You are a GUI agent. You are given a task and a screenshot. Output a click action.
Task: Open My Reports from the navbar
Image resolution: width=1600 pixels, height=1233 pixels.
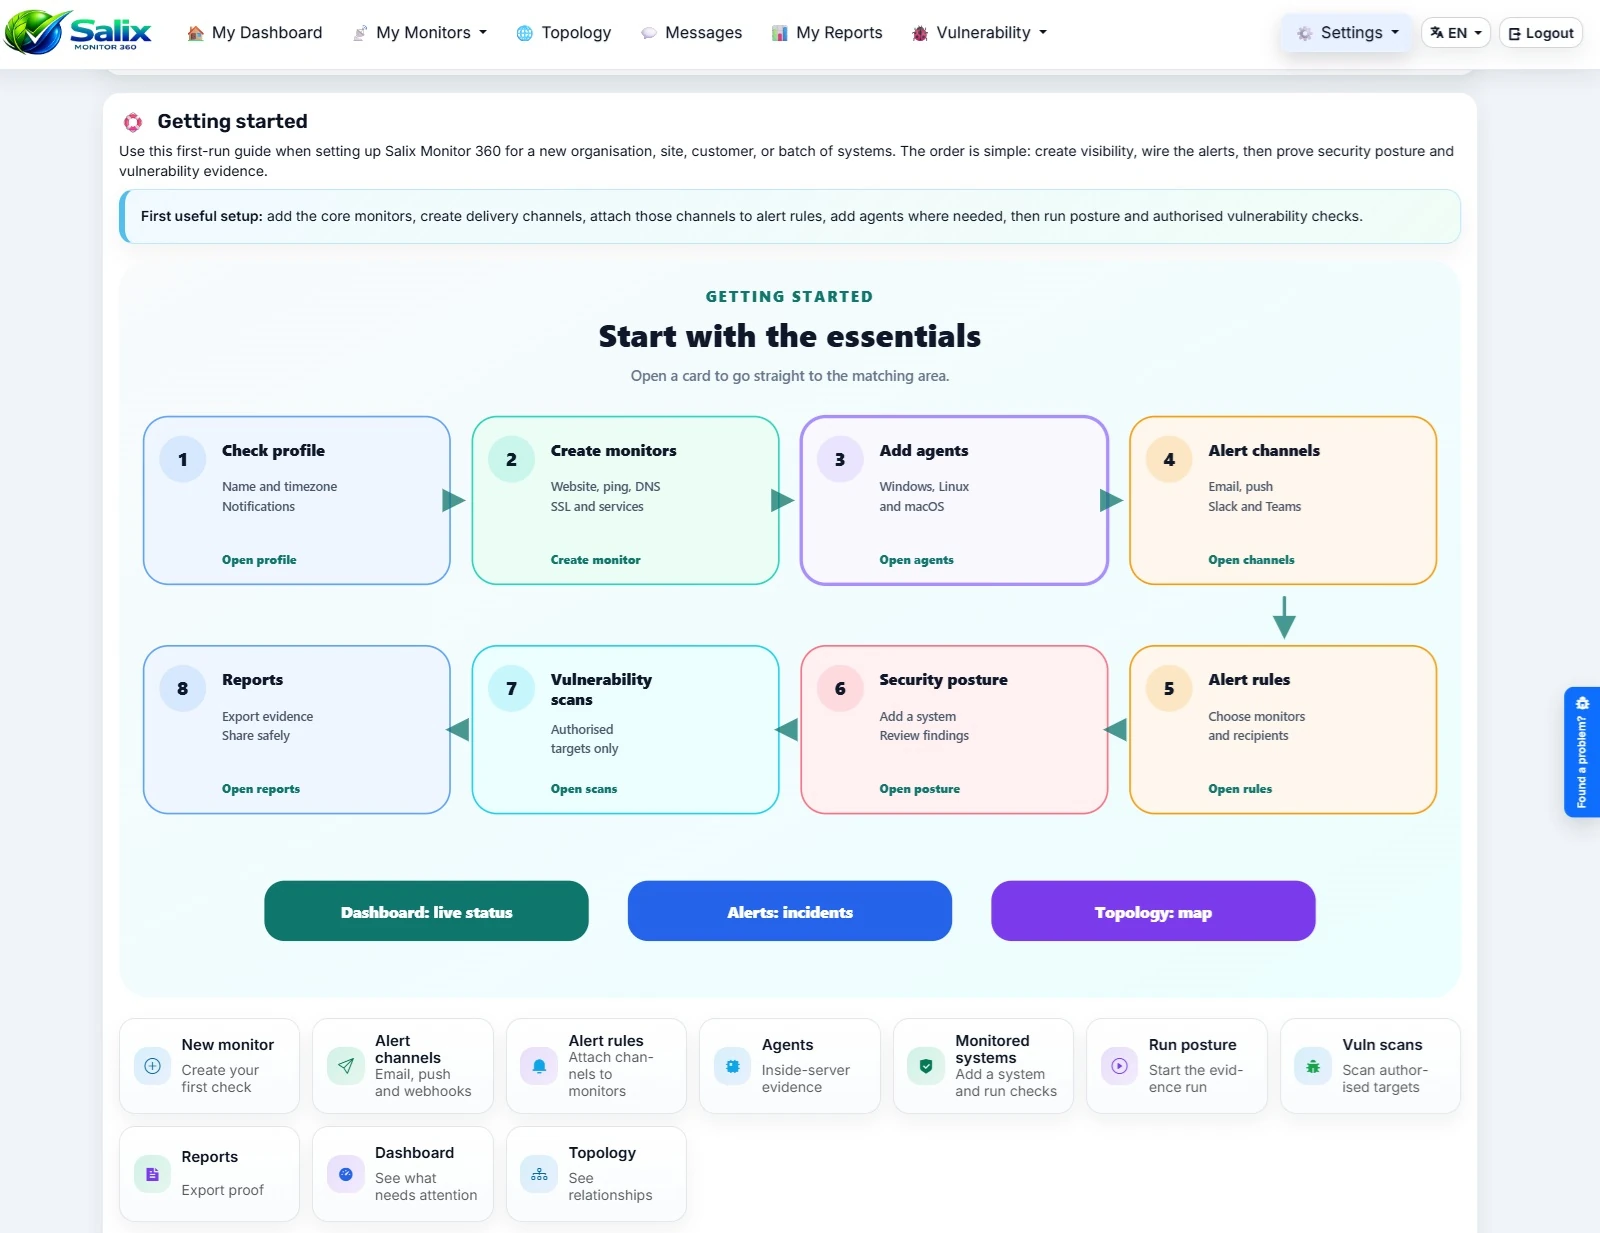(828, 33)
